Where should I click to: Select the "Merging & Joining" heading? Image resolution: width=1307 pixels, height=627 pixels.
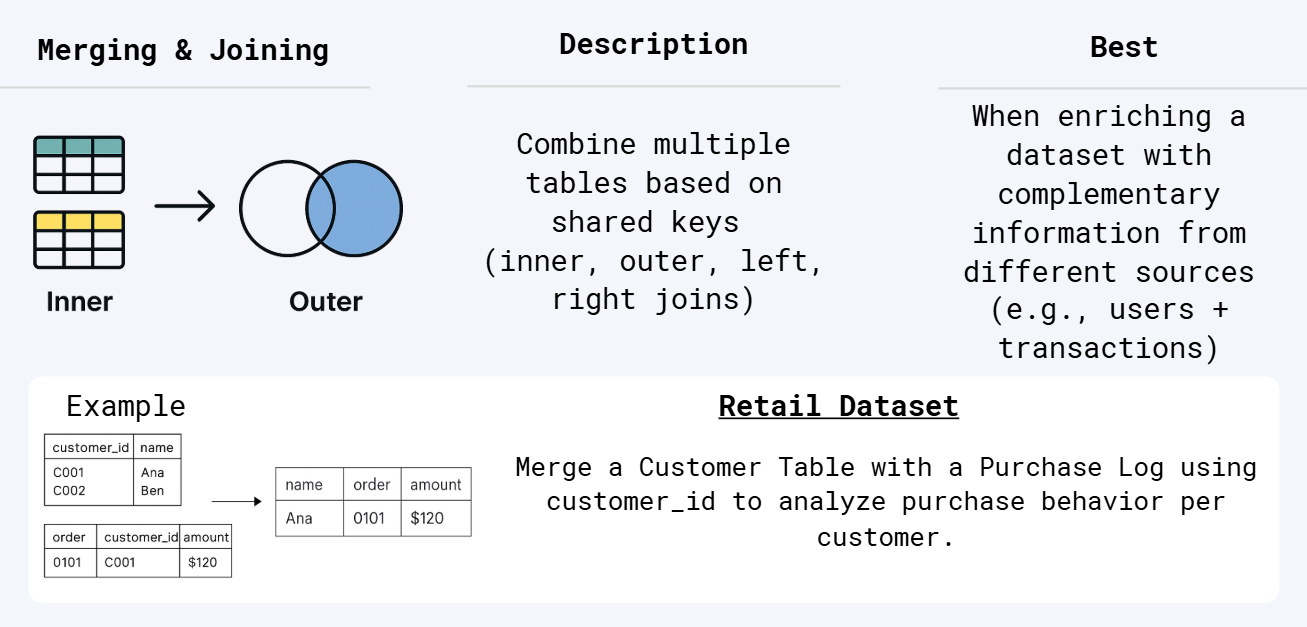[183, 50]
